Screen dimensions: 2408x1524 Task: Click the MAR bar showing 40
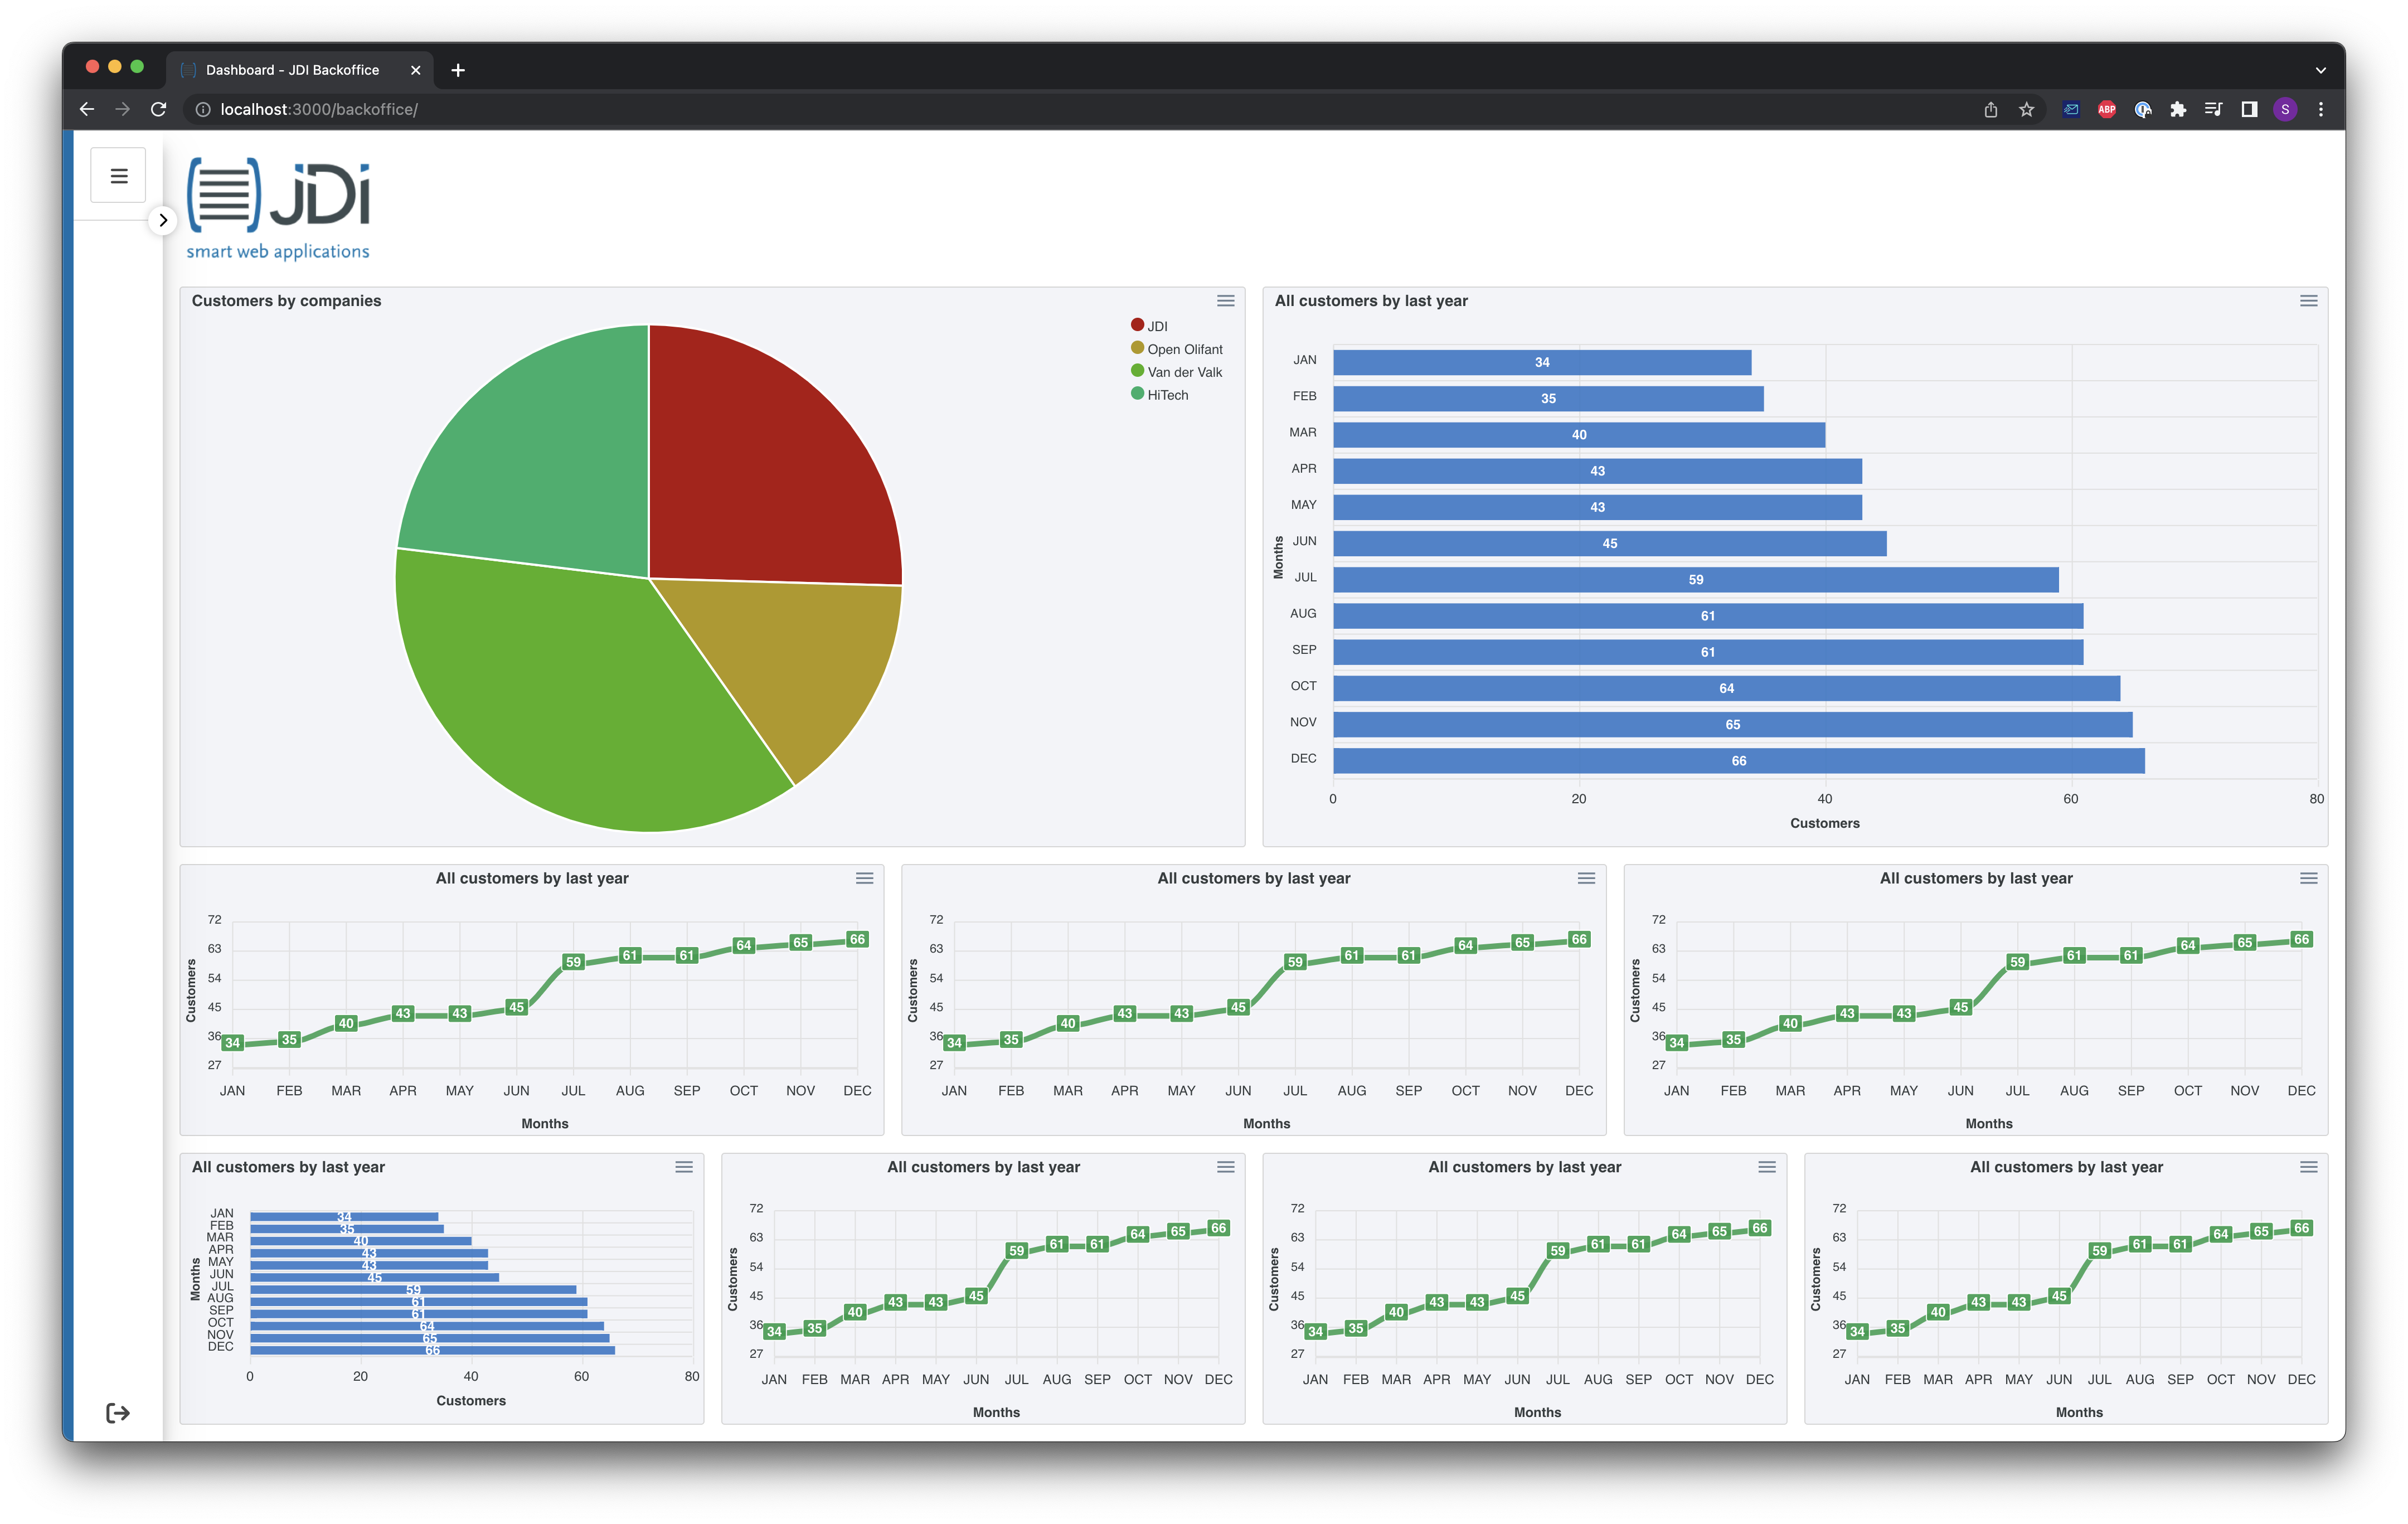tap(1579, 435)
